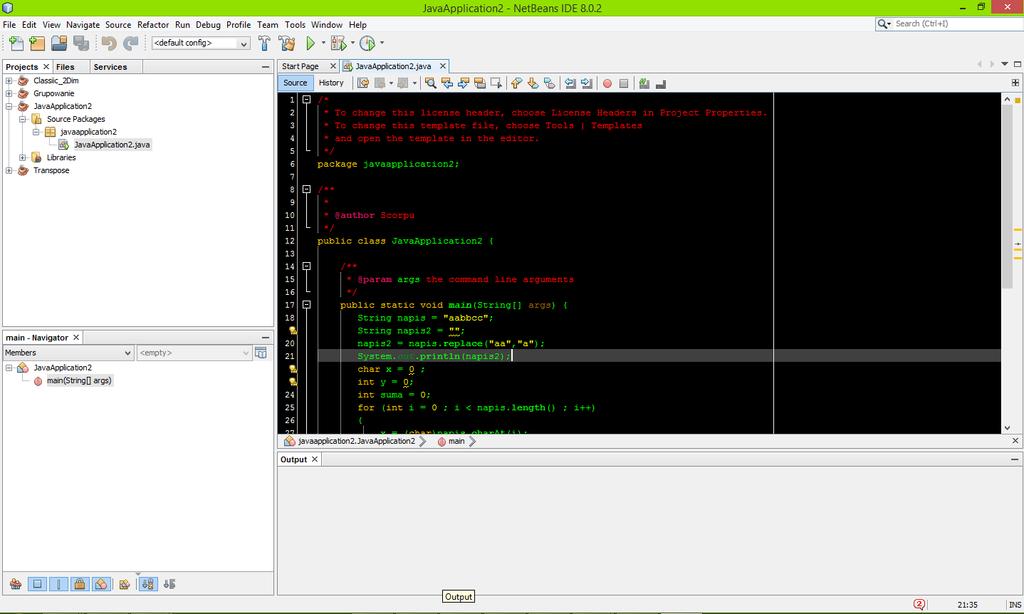
Task: Click the Find Next Occurrence icon
Action: coord(464,83)
